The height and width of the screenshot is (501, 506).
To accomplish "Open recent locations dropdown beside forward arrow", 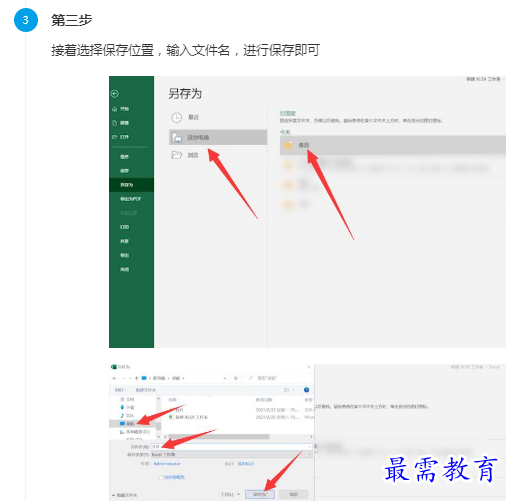I will [130, 378].
